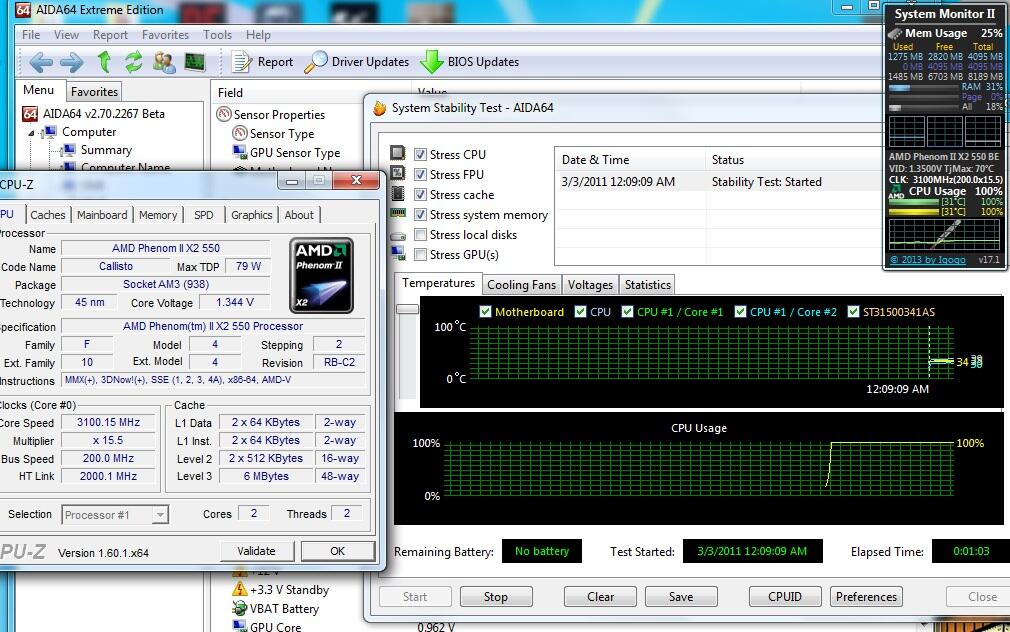Select Summary item in the tree
Viewport: 1010px width, 632px height.
[x=106, y=150]
